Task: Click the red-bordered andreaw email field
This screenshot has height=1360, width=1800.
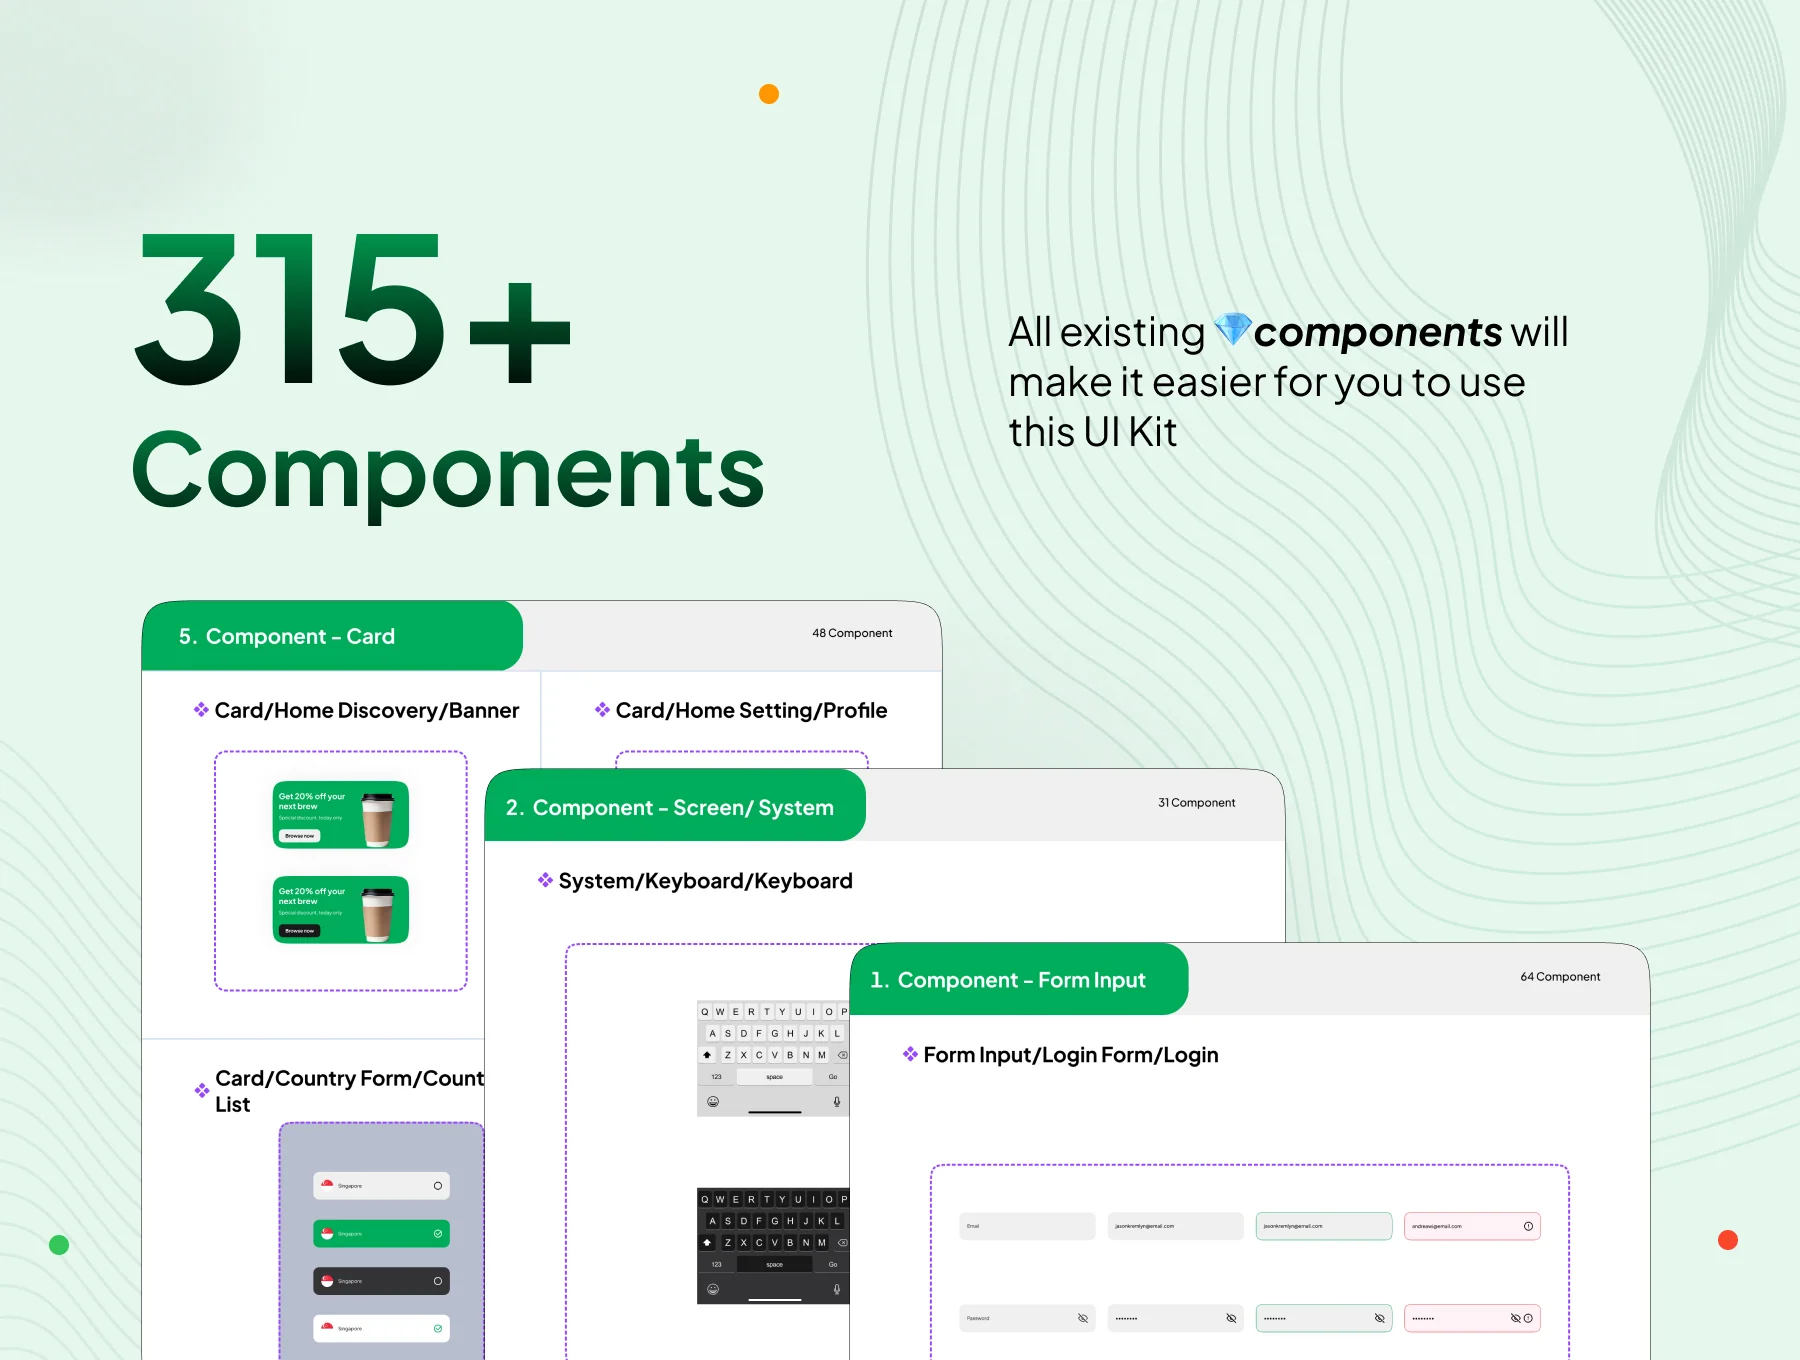Action: (x=1472, y=1226)
